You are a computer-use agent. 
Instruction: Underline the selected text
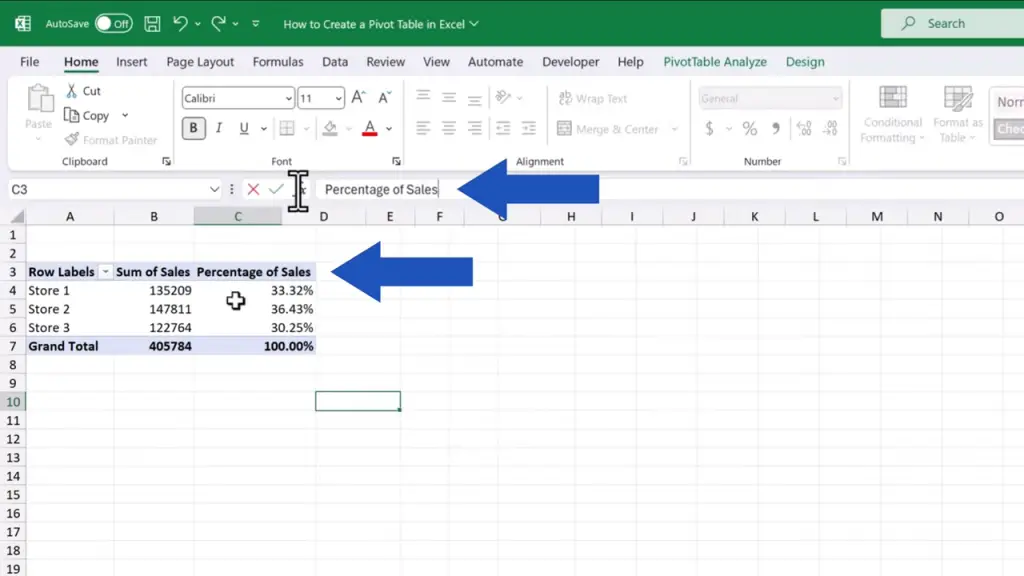coord(244,128)
